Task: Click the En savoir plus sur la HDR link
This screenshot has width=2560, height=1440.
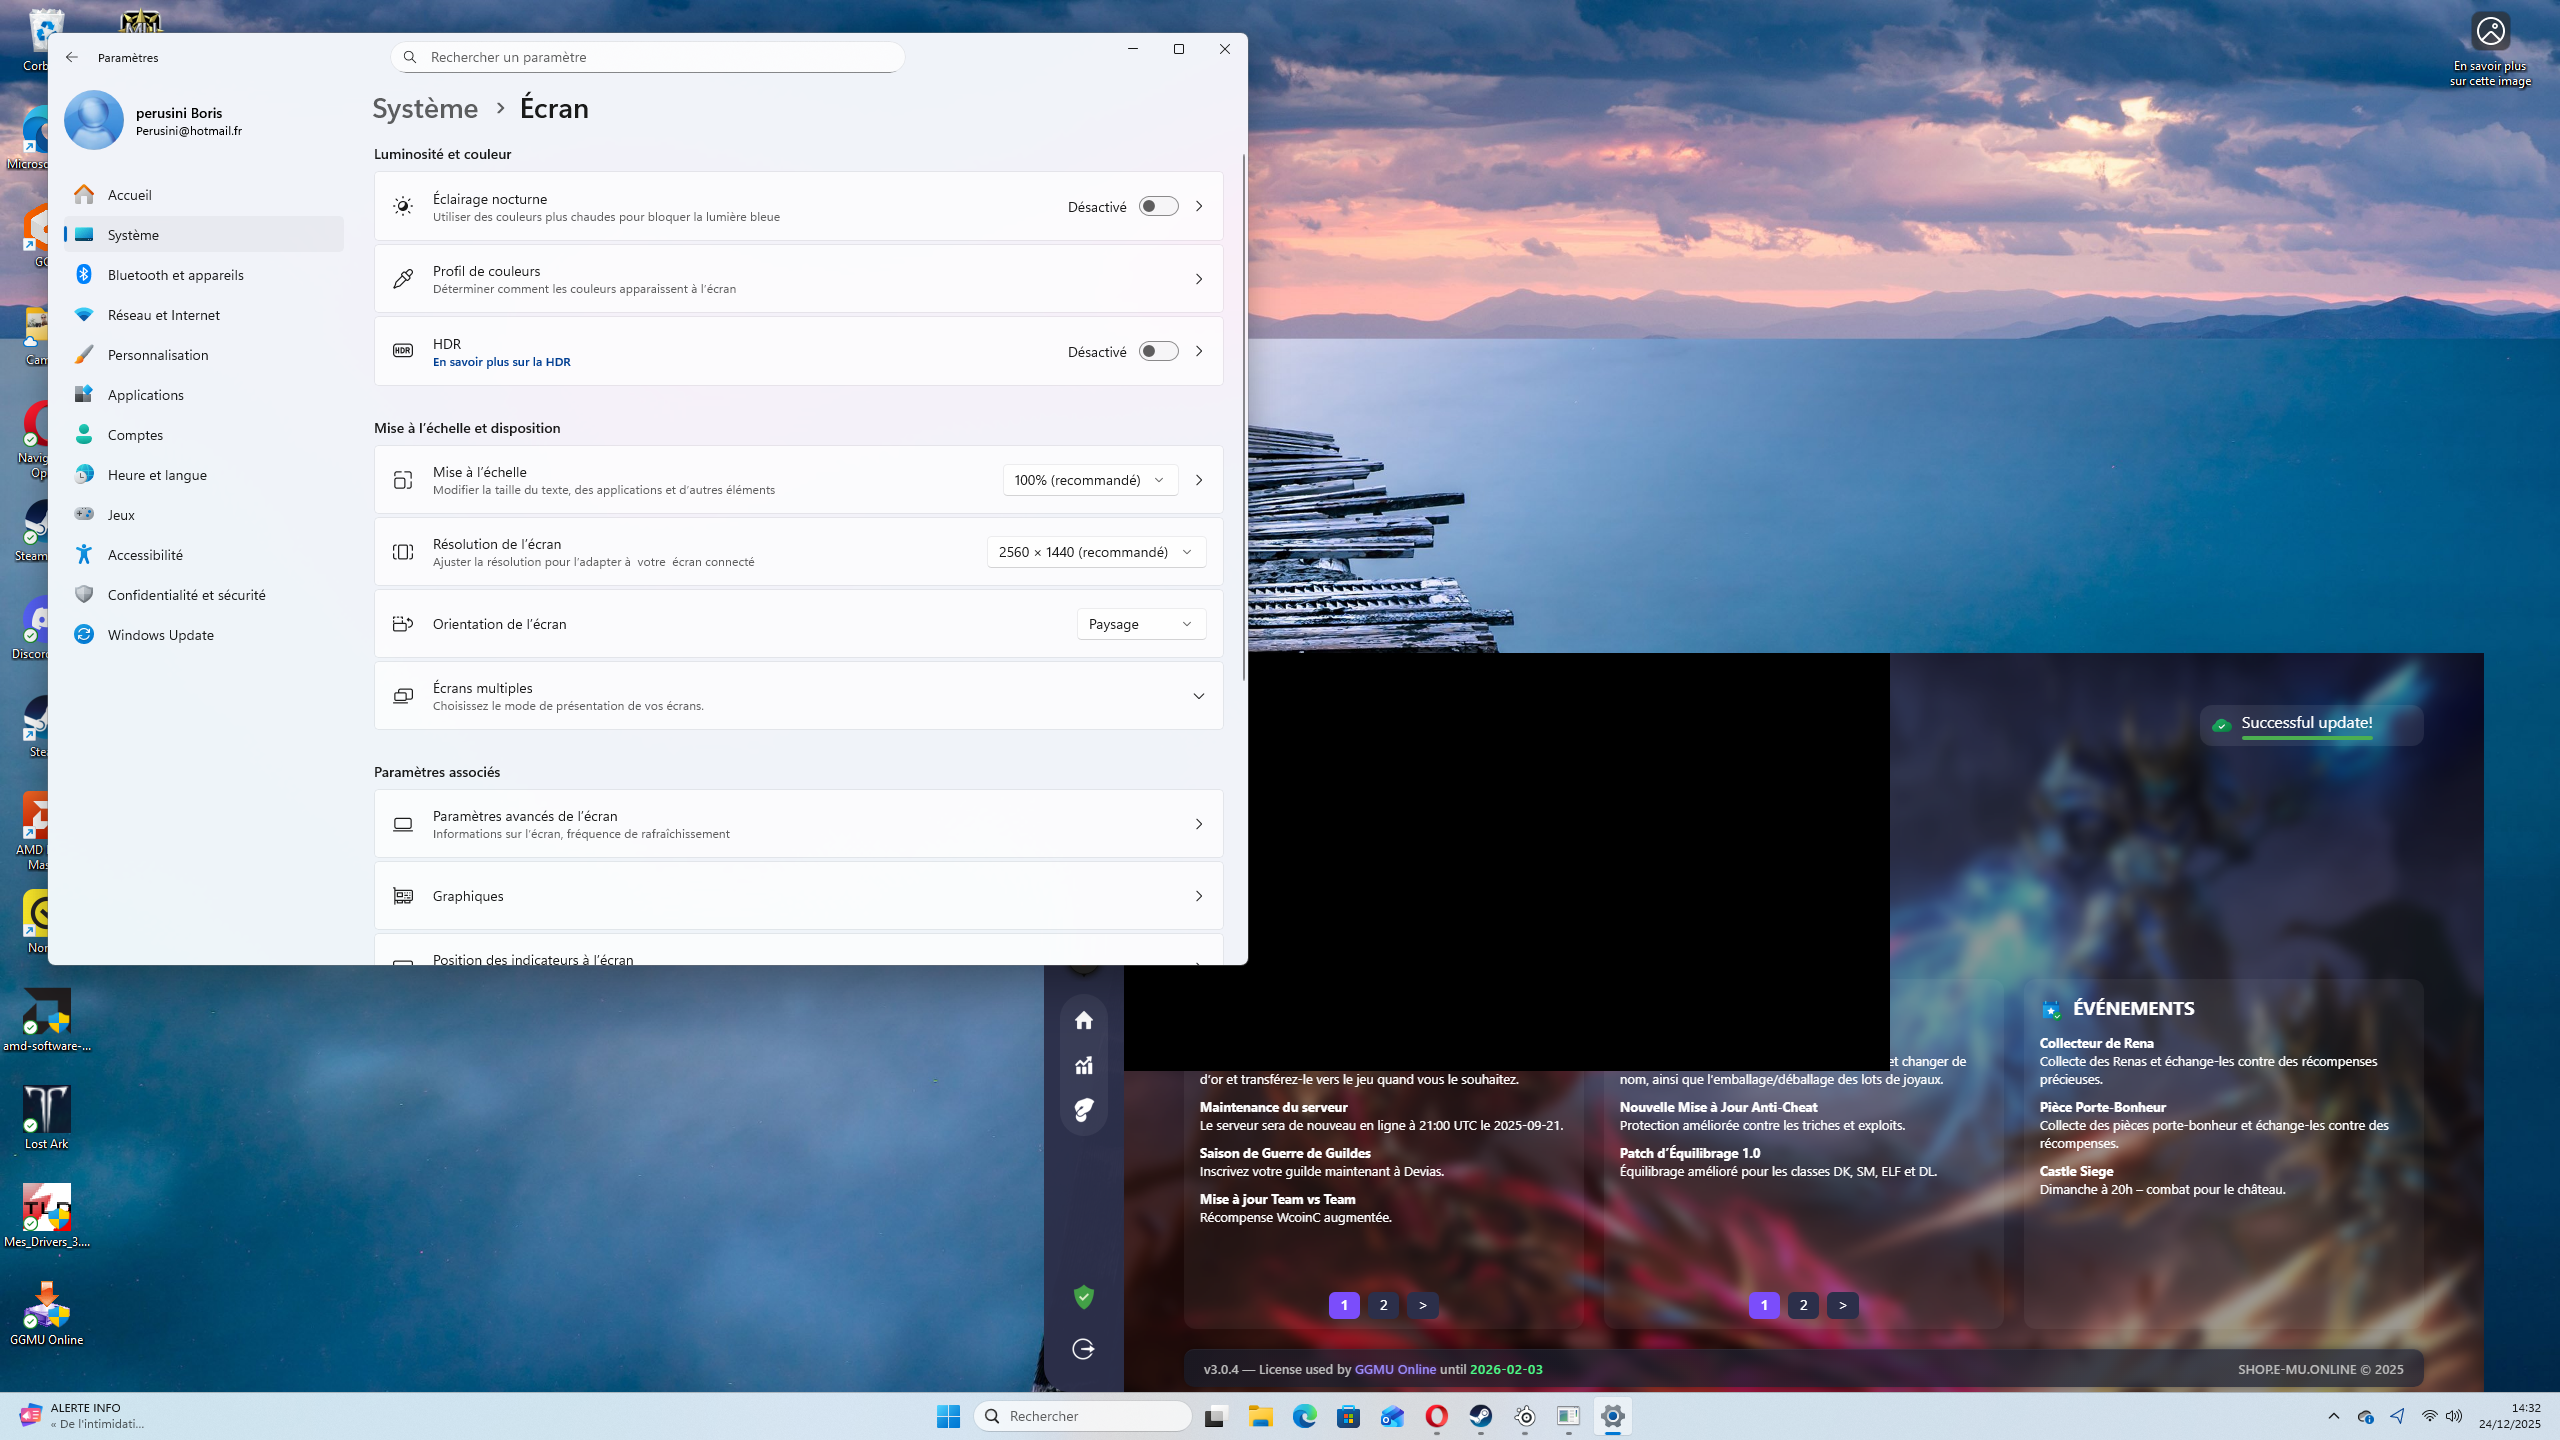Action: [501, 362]
